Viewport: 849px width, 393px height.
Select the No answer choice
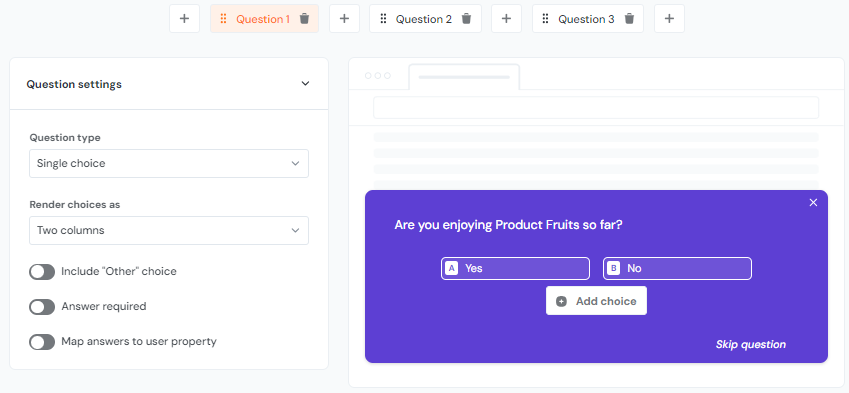coord(677,268)
